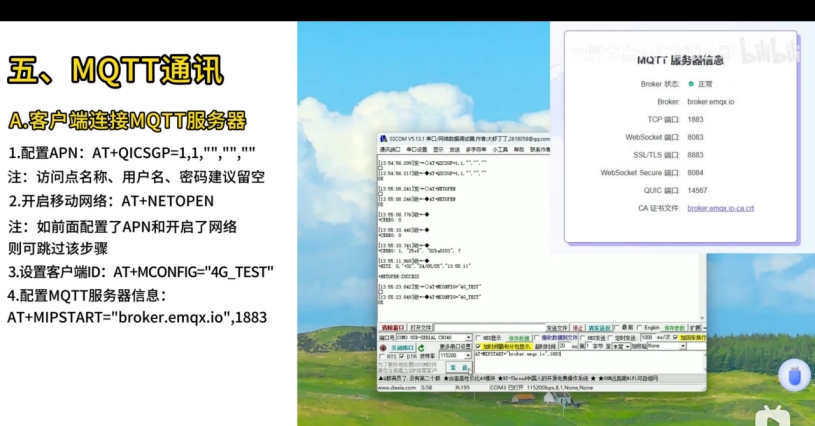Click the AT+MCONFIG="4G_TEST" slide text
Screen dimensions: 815x426
(x=193, y=272)
